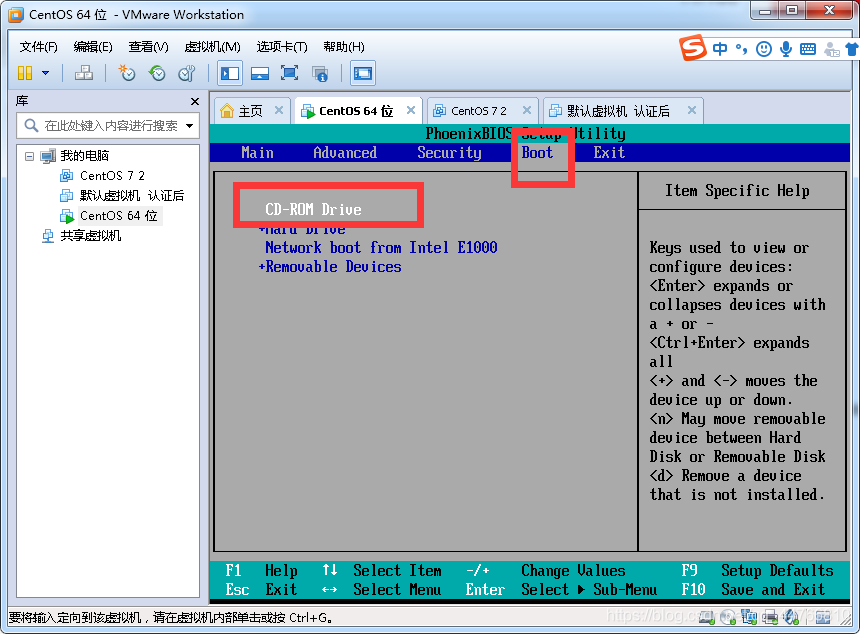Click the network adapter status icon
The height and width of the screenshot is (634, 860).
749,617
